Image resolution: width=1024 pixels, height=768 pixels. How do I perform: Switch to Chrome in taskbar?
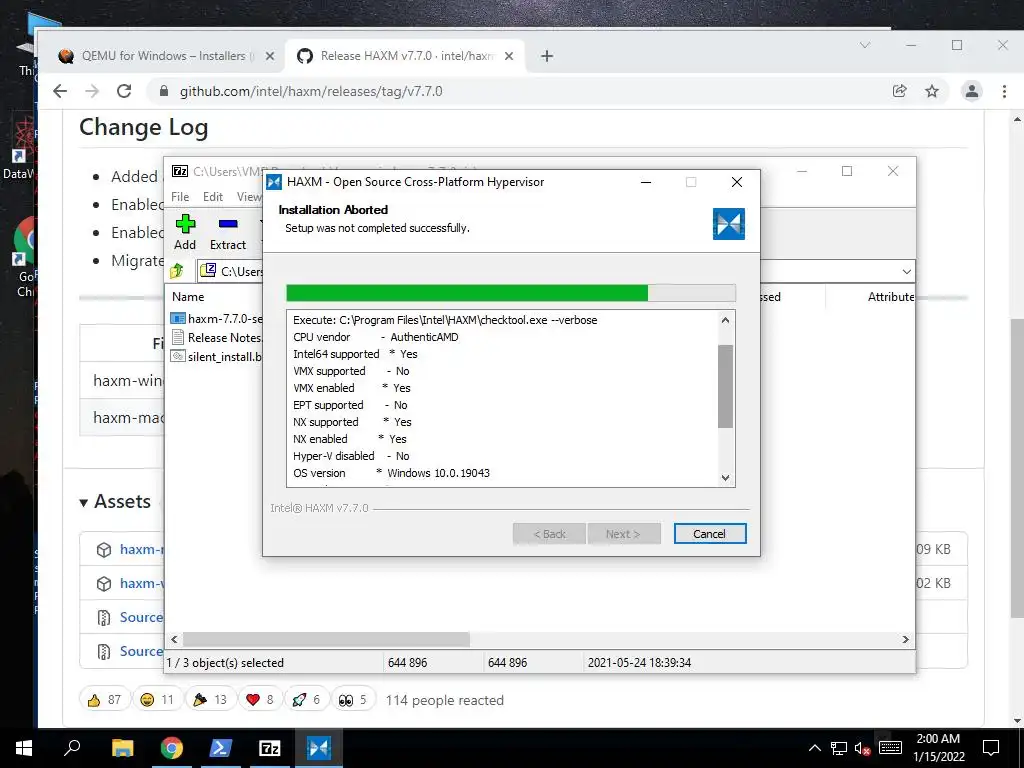171,748
